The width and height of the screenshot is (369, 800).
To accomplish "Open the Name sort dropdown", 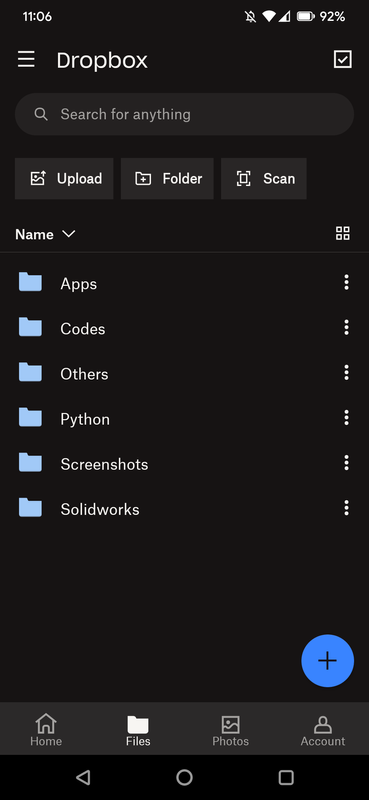I will tap(45, 234).
